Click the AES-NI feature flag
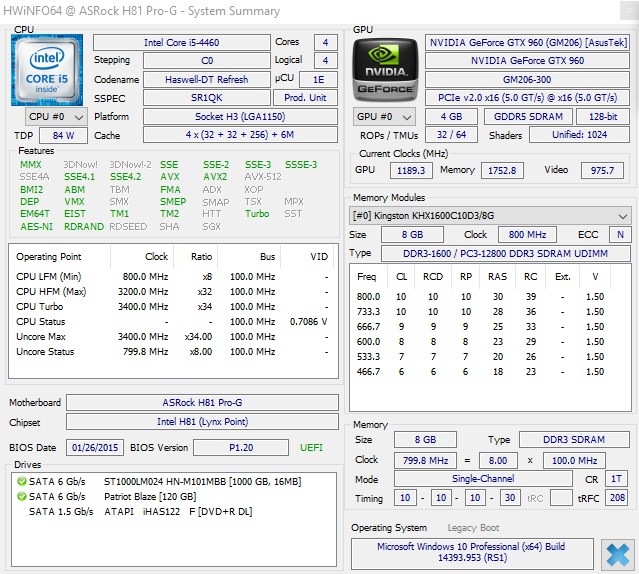Viewport: 639px width, 574px height. (x=37, y=227)
